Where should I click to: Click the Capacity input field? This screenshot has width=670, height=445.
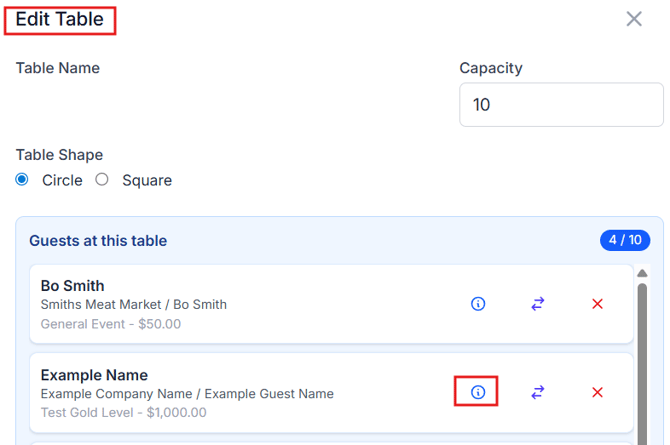pyautogui.click(x=561, y=105)
